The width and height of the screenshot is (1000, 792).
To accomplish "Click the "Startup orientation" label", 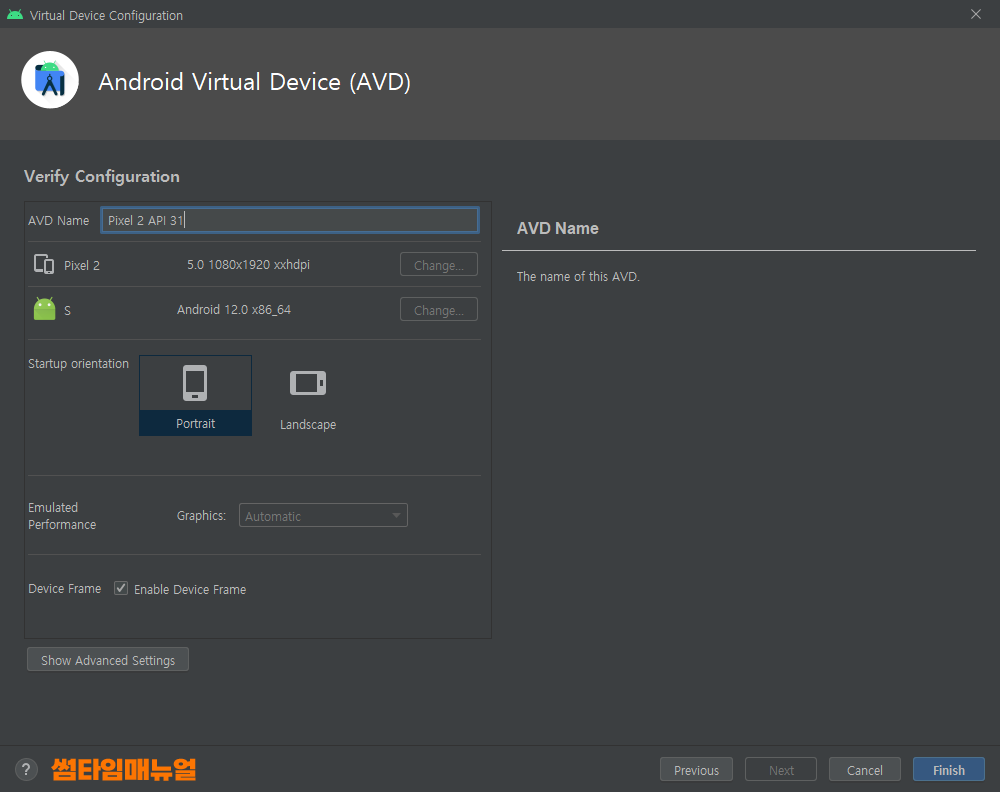I will [x=78, y=363].
